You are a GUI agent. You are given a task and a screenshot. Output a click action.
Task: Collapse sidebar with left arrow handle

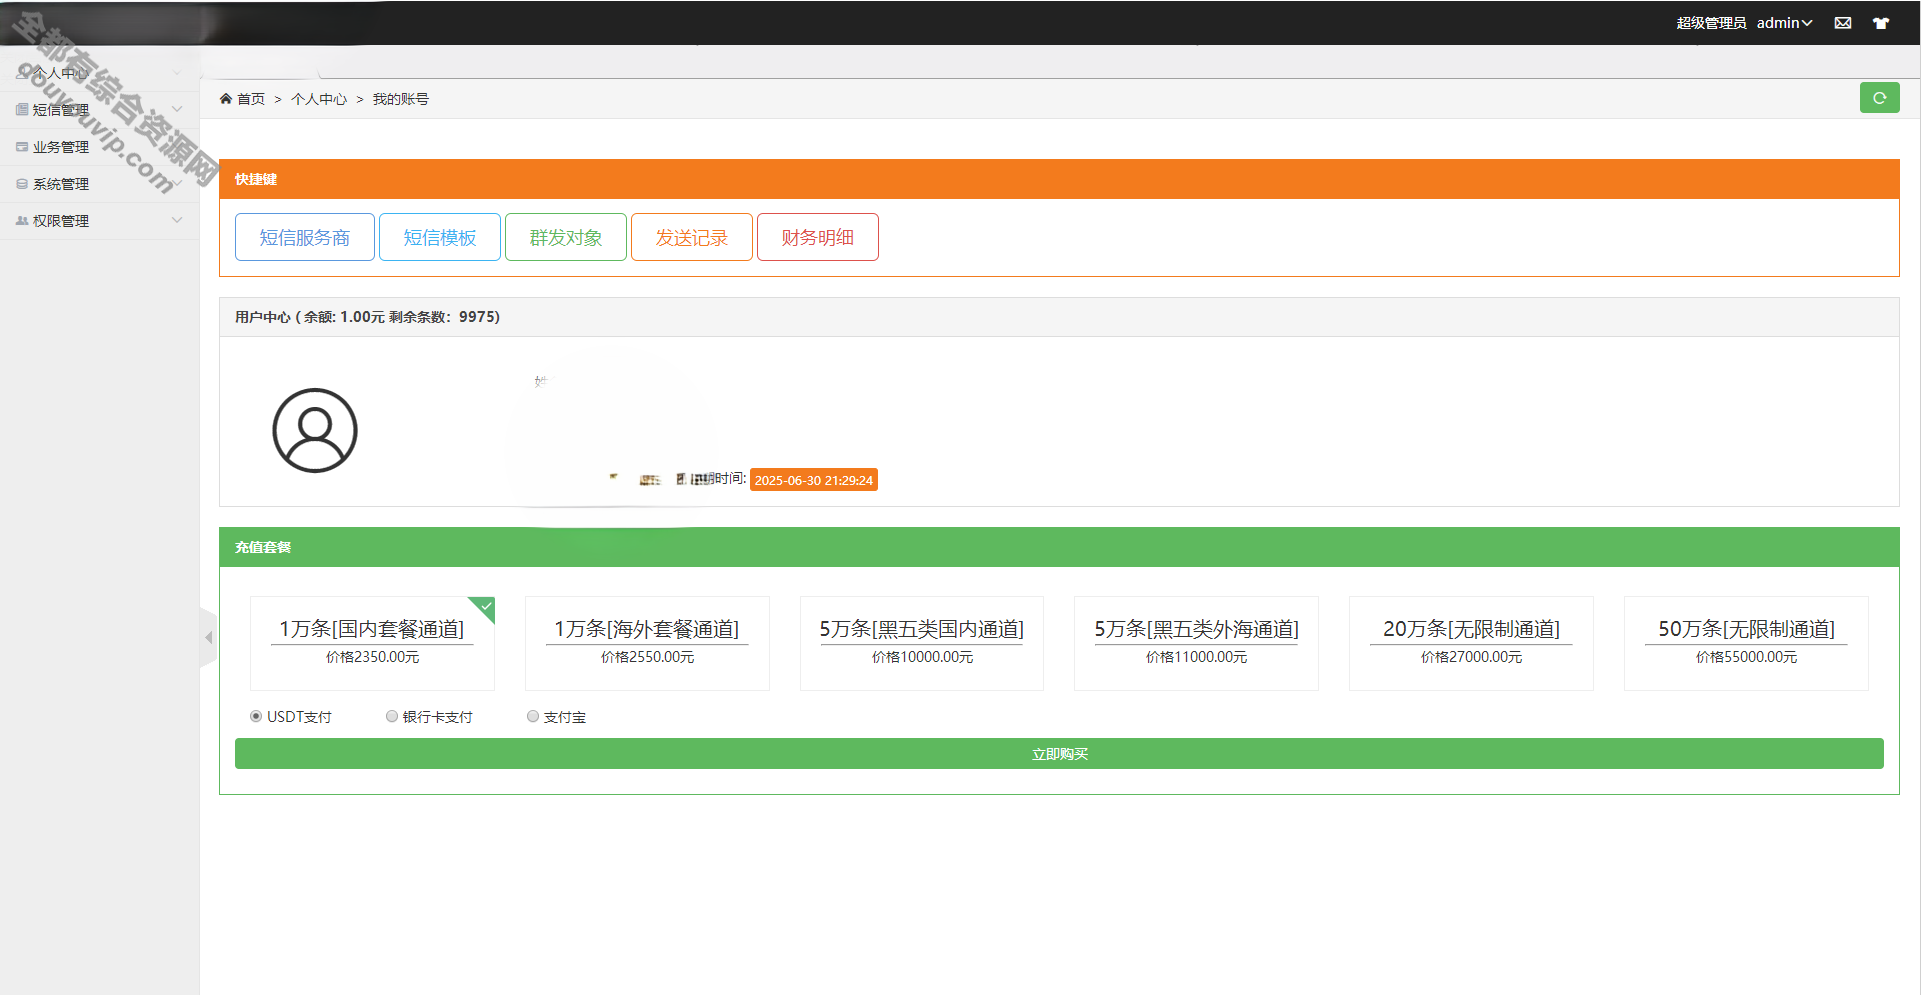(x=208, y=637)
